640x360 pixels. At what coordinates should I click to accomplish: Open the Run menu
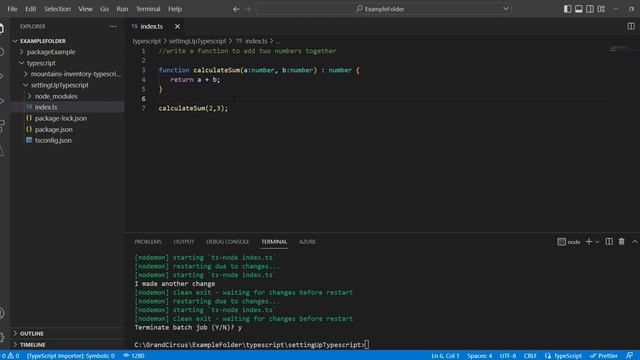point(122,9)
